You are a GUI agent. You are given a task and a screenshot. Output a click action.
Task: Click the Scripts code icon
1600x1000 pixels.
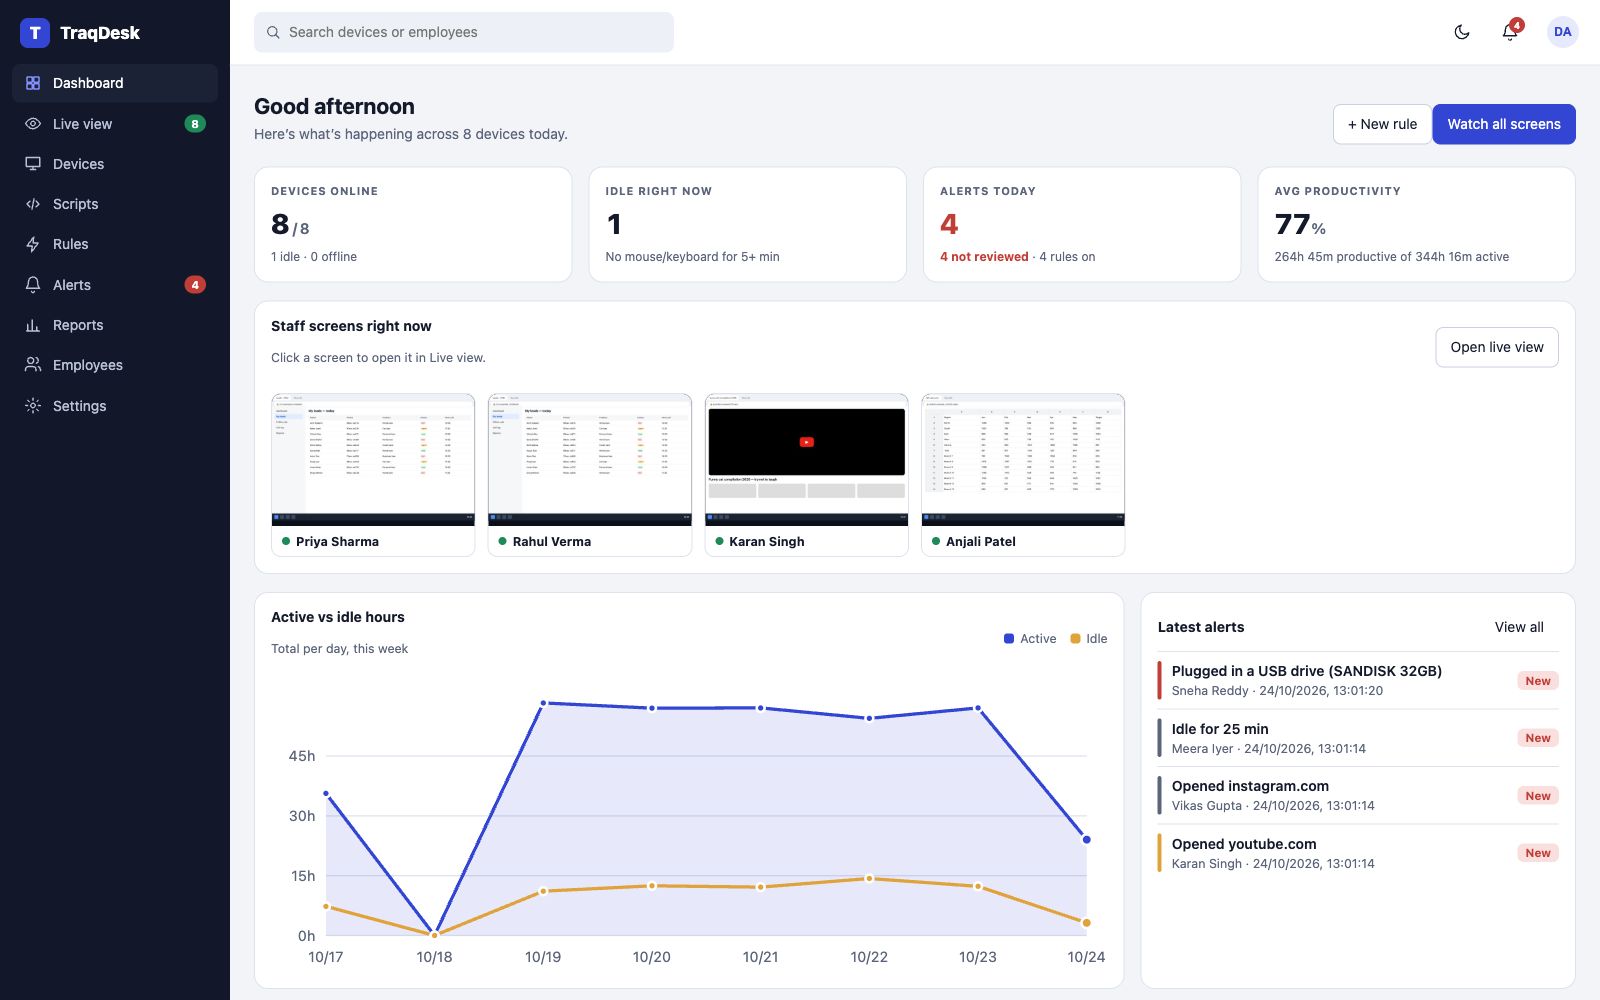[33, 204]
